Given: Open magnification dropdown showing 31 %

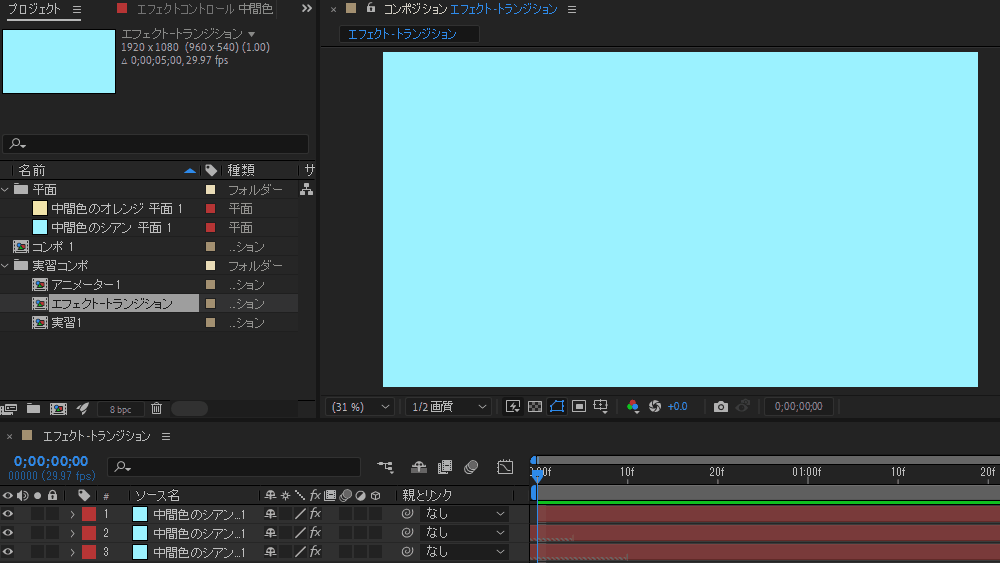Looking at the screenshot, I should point(359,407).
